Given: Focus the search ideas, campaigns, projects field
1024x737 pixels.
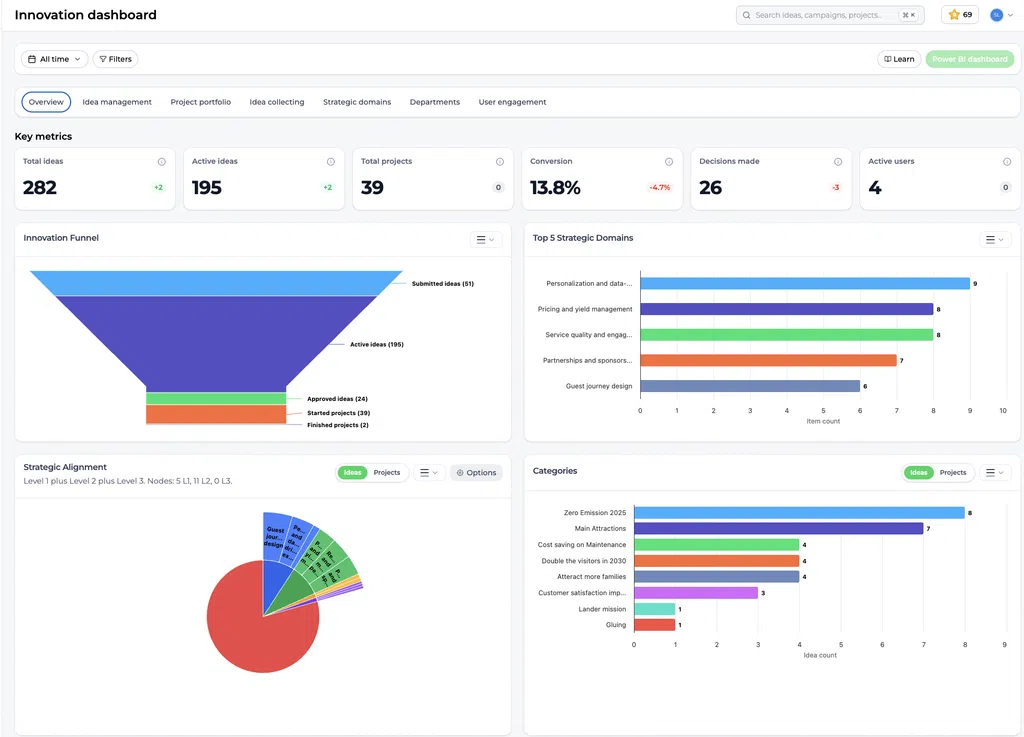Looking at the screenshot, I should click(830, 15).
